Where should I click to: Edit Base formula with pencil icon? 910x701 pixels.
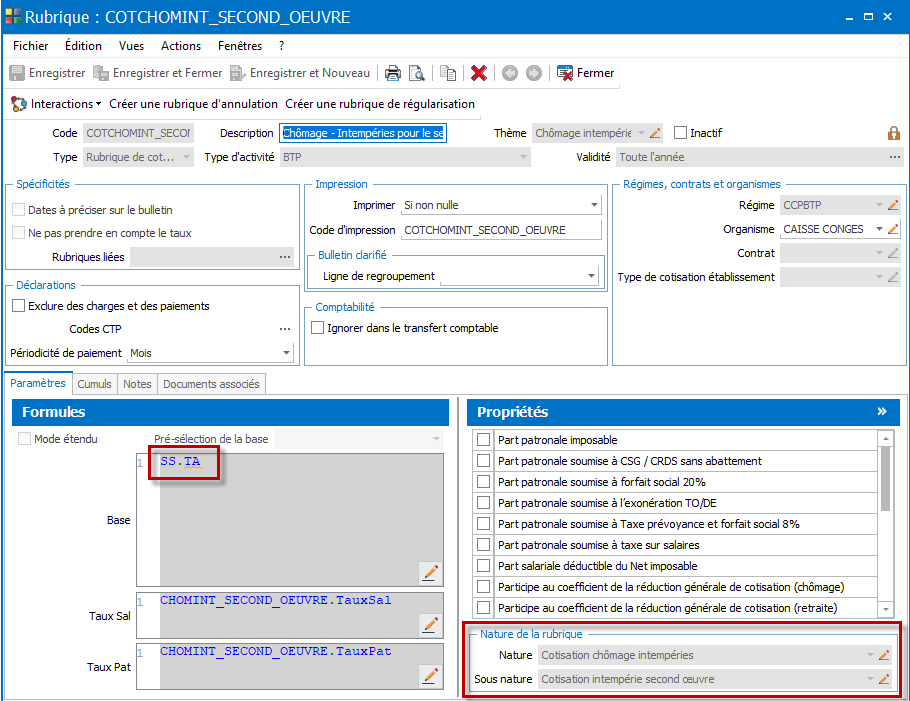(x=430, y=573)
